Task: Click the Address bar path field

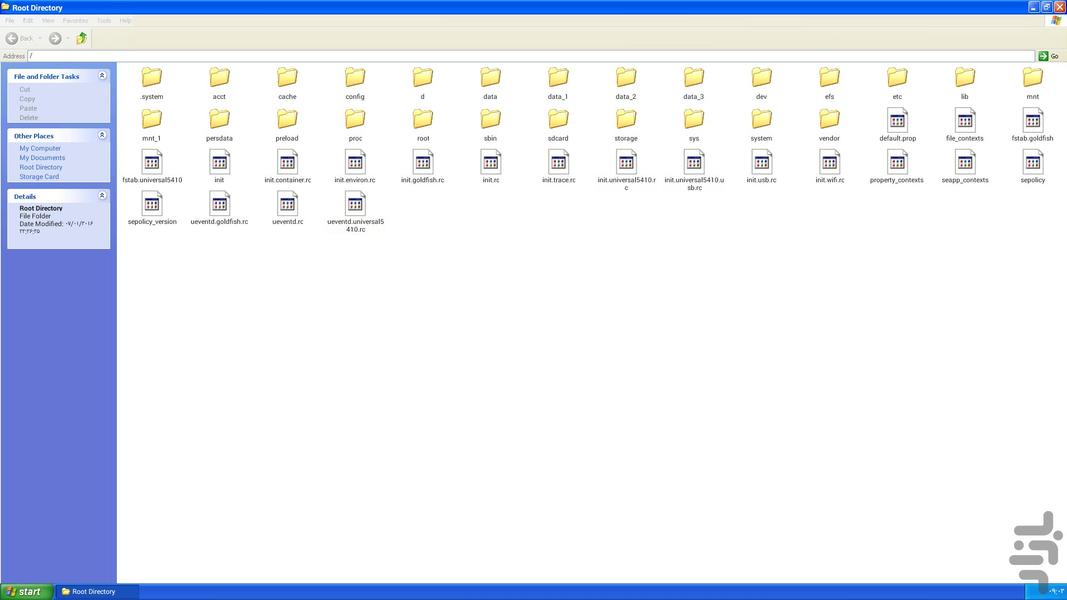Action: 530,56
